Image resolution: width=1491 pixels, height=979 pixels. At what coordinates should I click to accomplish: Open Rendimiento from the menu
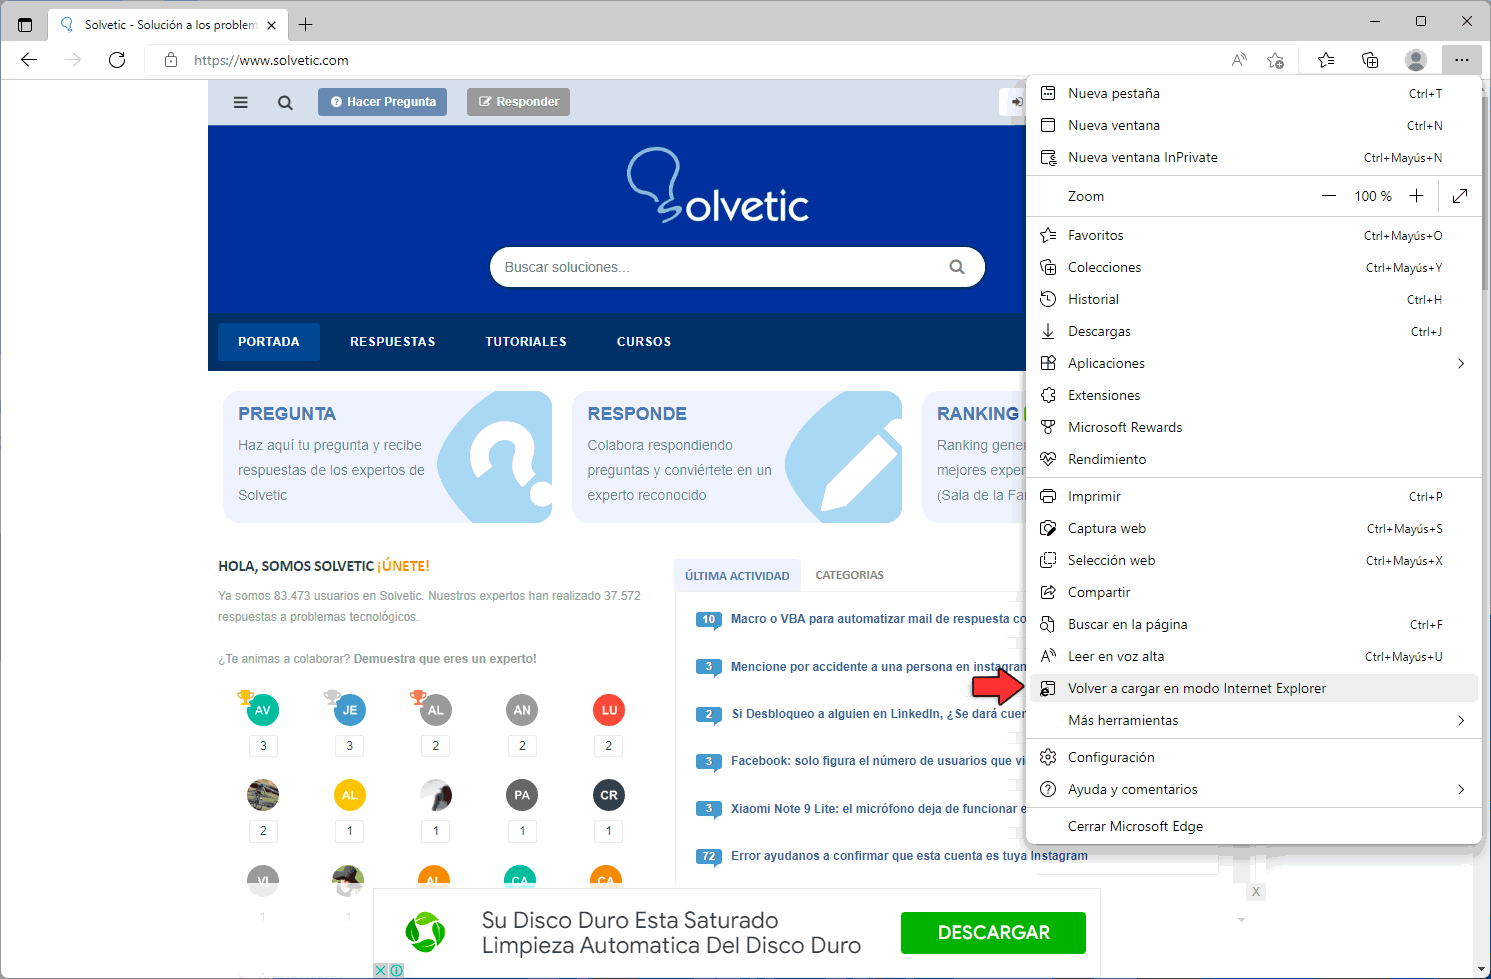[1253, 459]
